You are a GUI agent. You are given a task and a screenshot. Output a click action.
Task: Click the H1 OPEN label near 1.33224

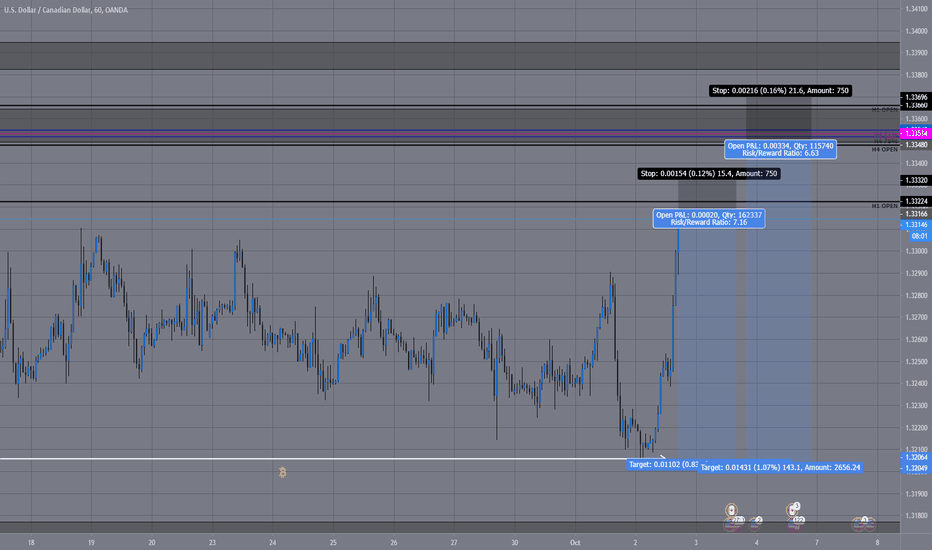(884, 206)
